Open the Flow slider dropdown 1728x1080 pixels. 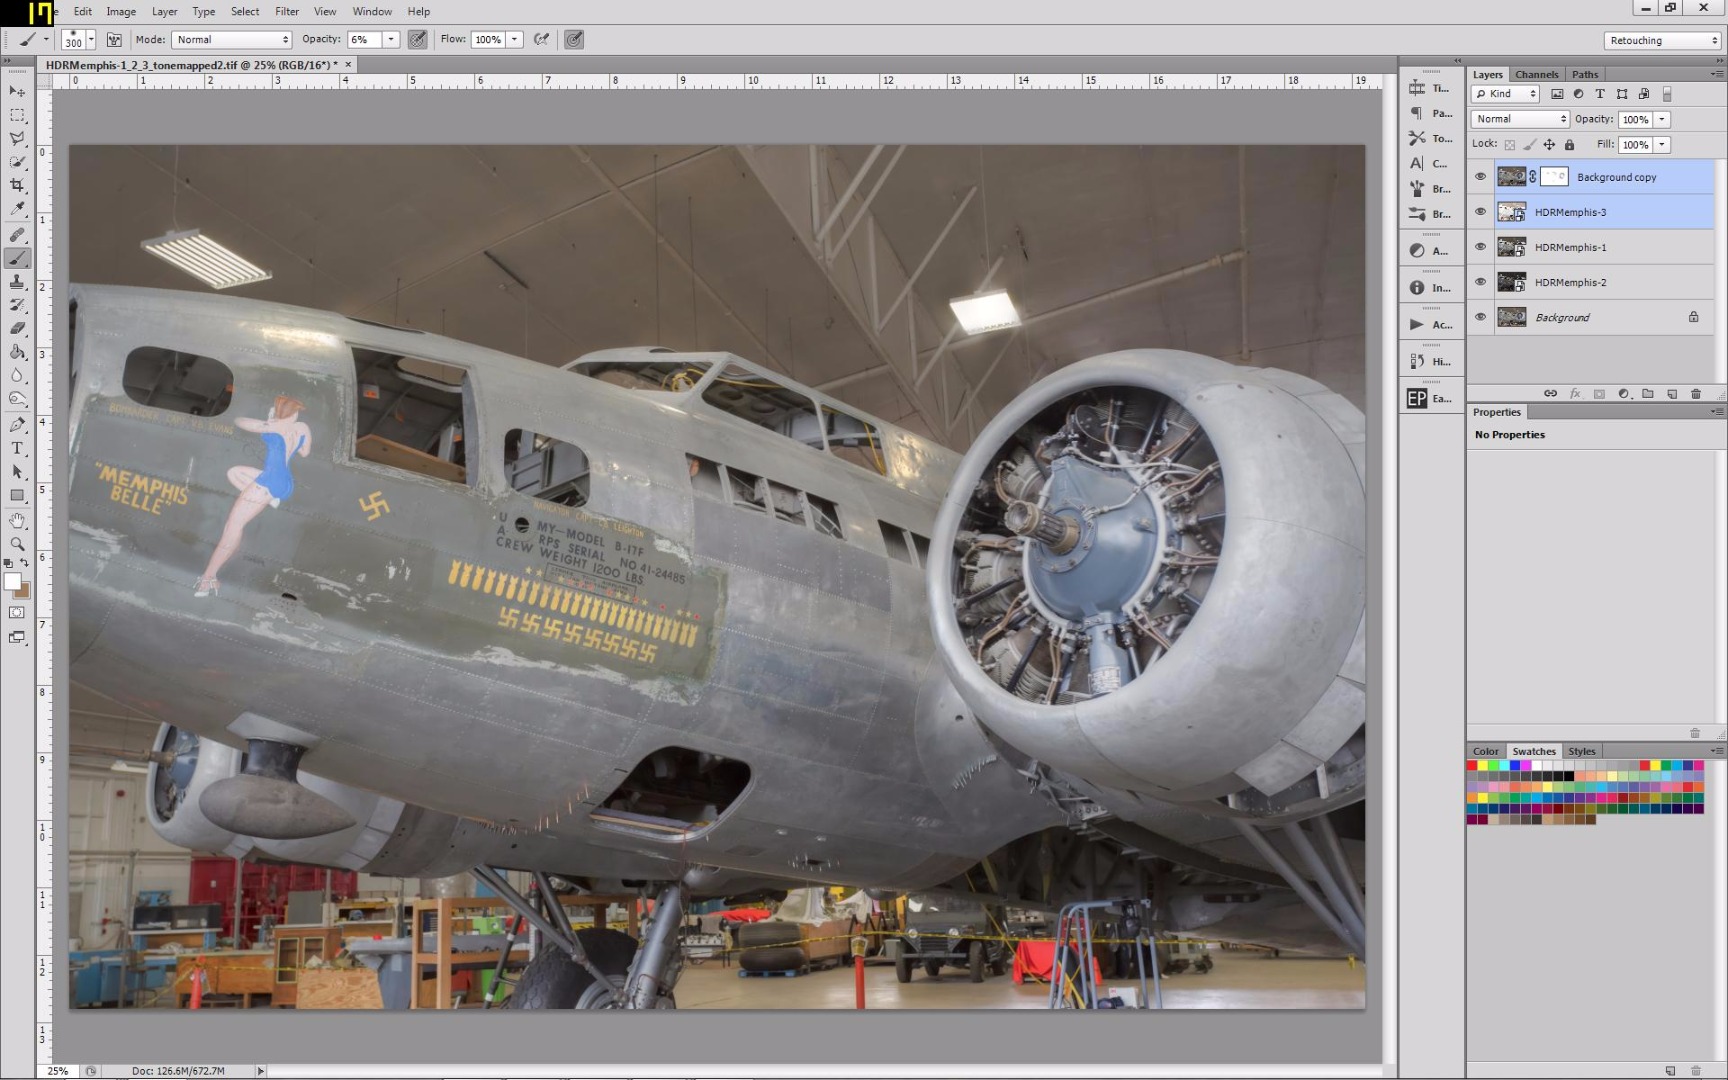tap(515, 40)
